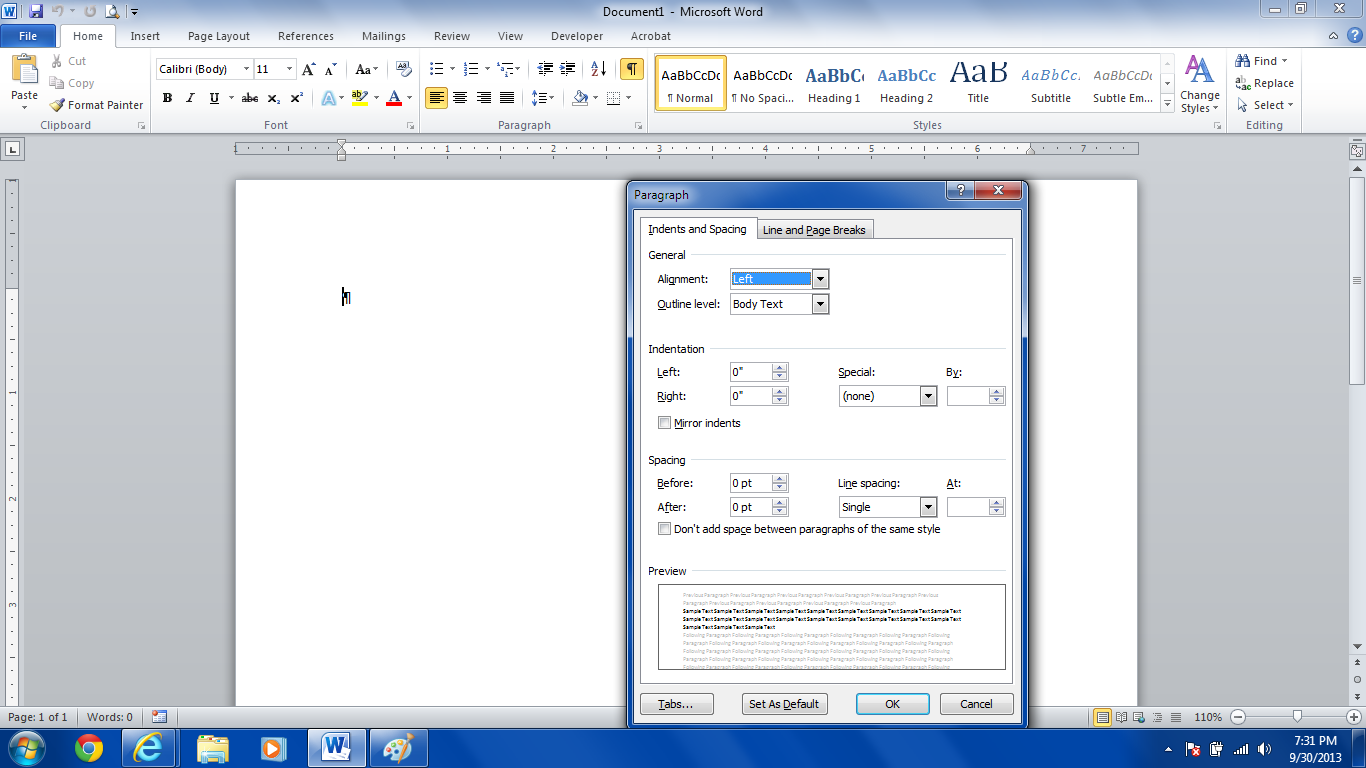1366x768 pixels.
Task: Switch to Line and Page Breaks tab
Action: [814, 230]
